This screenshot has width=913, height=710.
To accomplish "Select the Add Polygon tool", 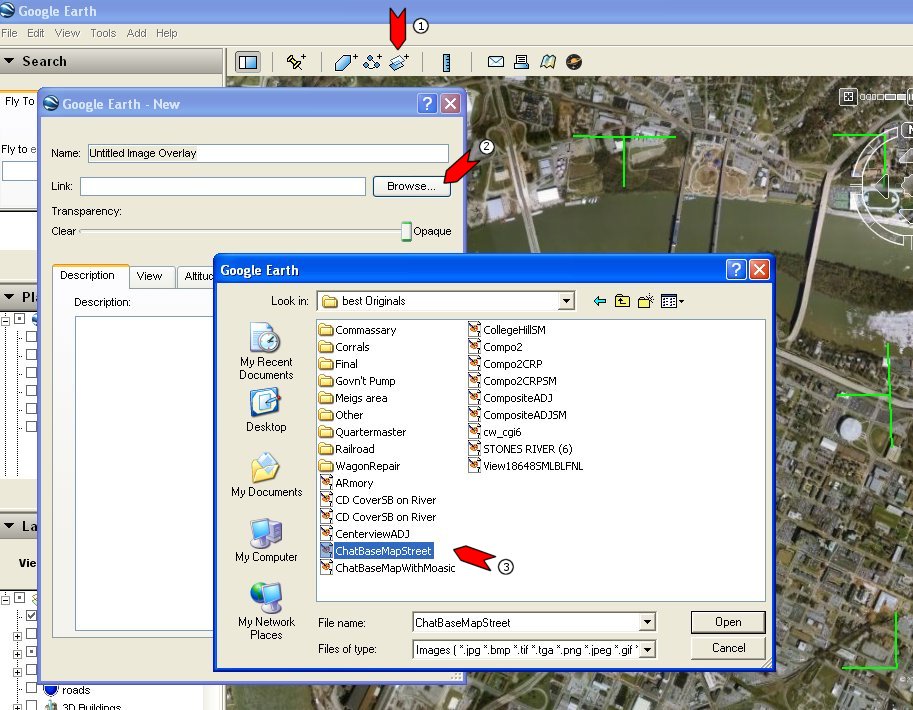I will pyautogui.click(x=346, y=62).
